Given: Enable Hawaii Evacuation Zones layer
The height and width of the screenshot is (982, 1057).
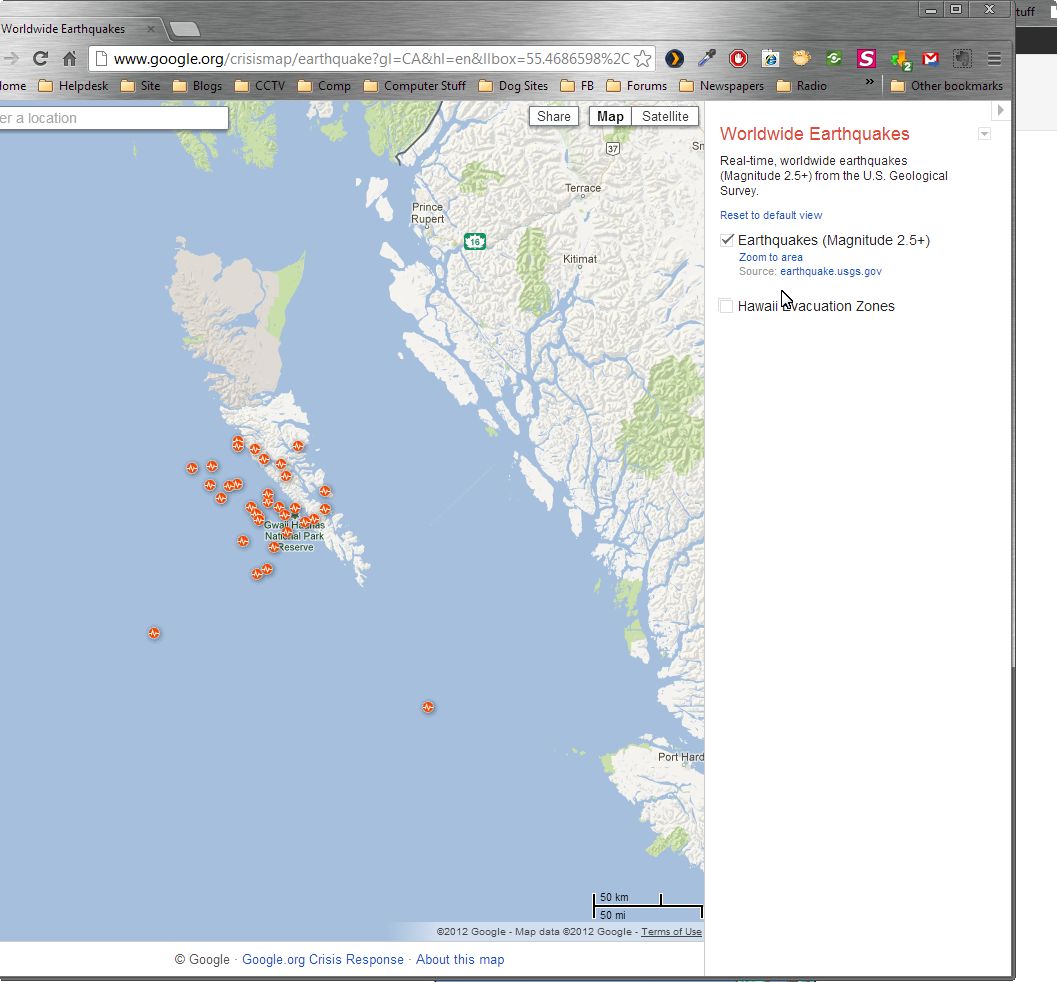Looking at the screenshot, I should [726, 306].
